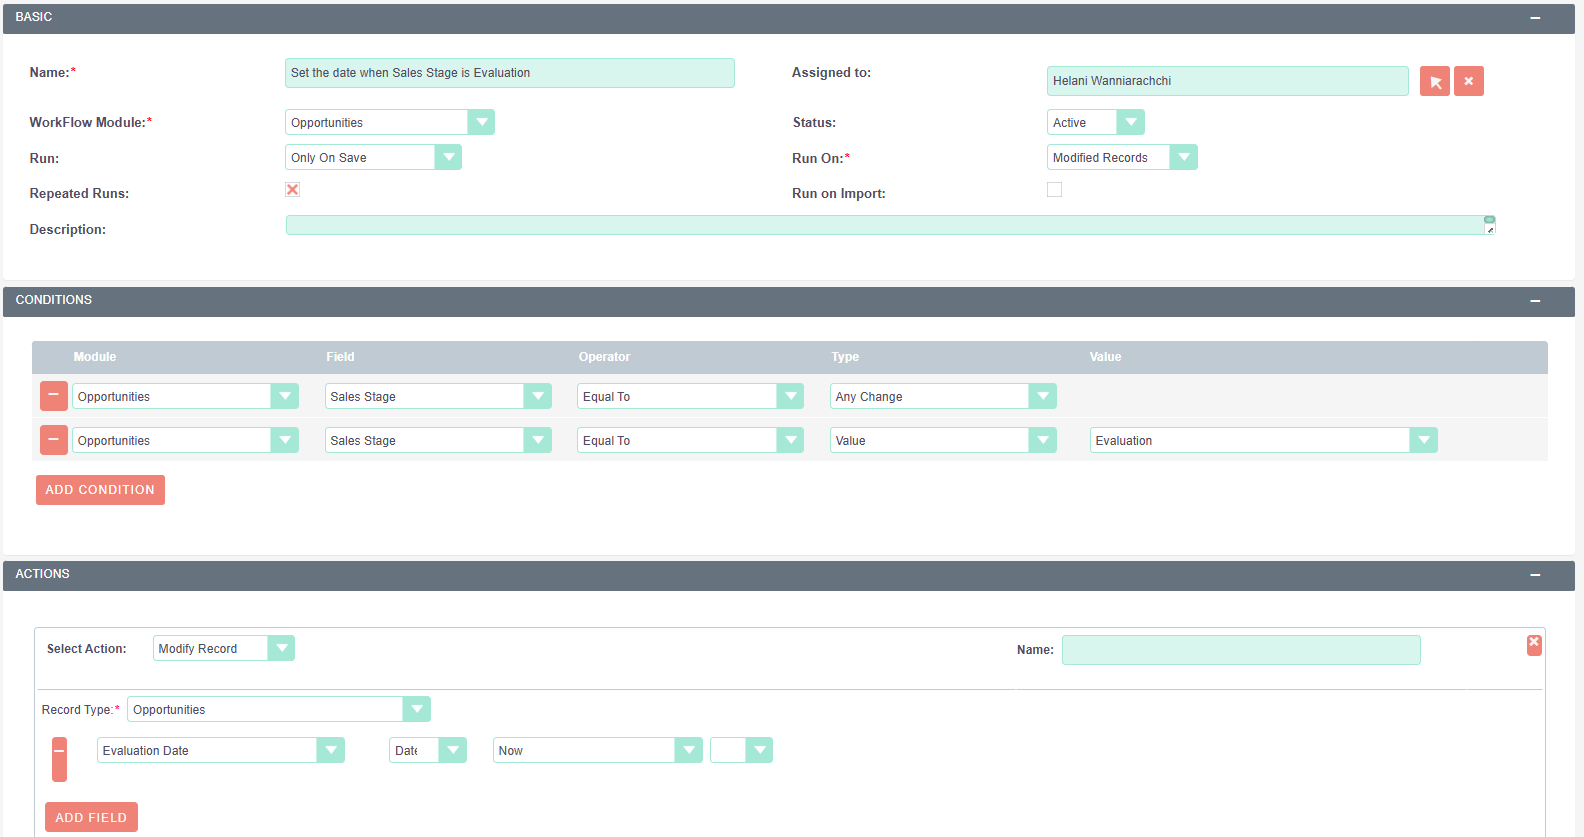Screen dimensions: 1584x837
Task: Click the ADD CONDITION button
Action: 100,490
